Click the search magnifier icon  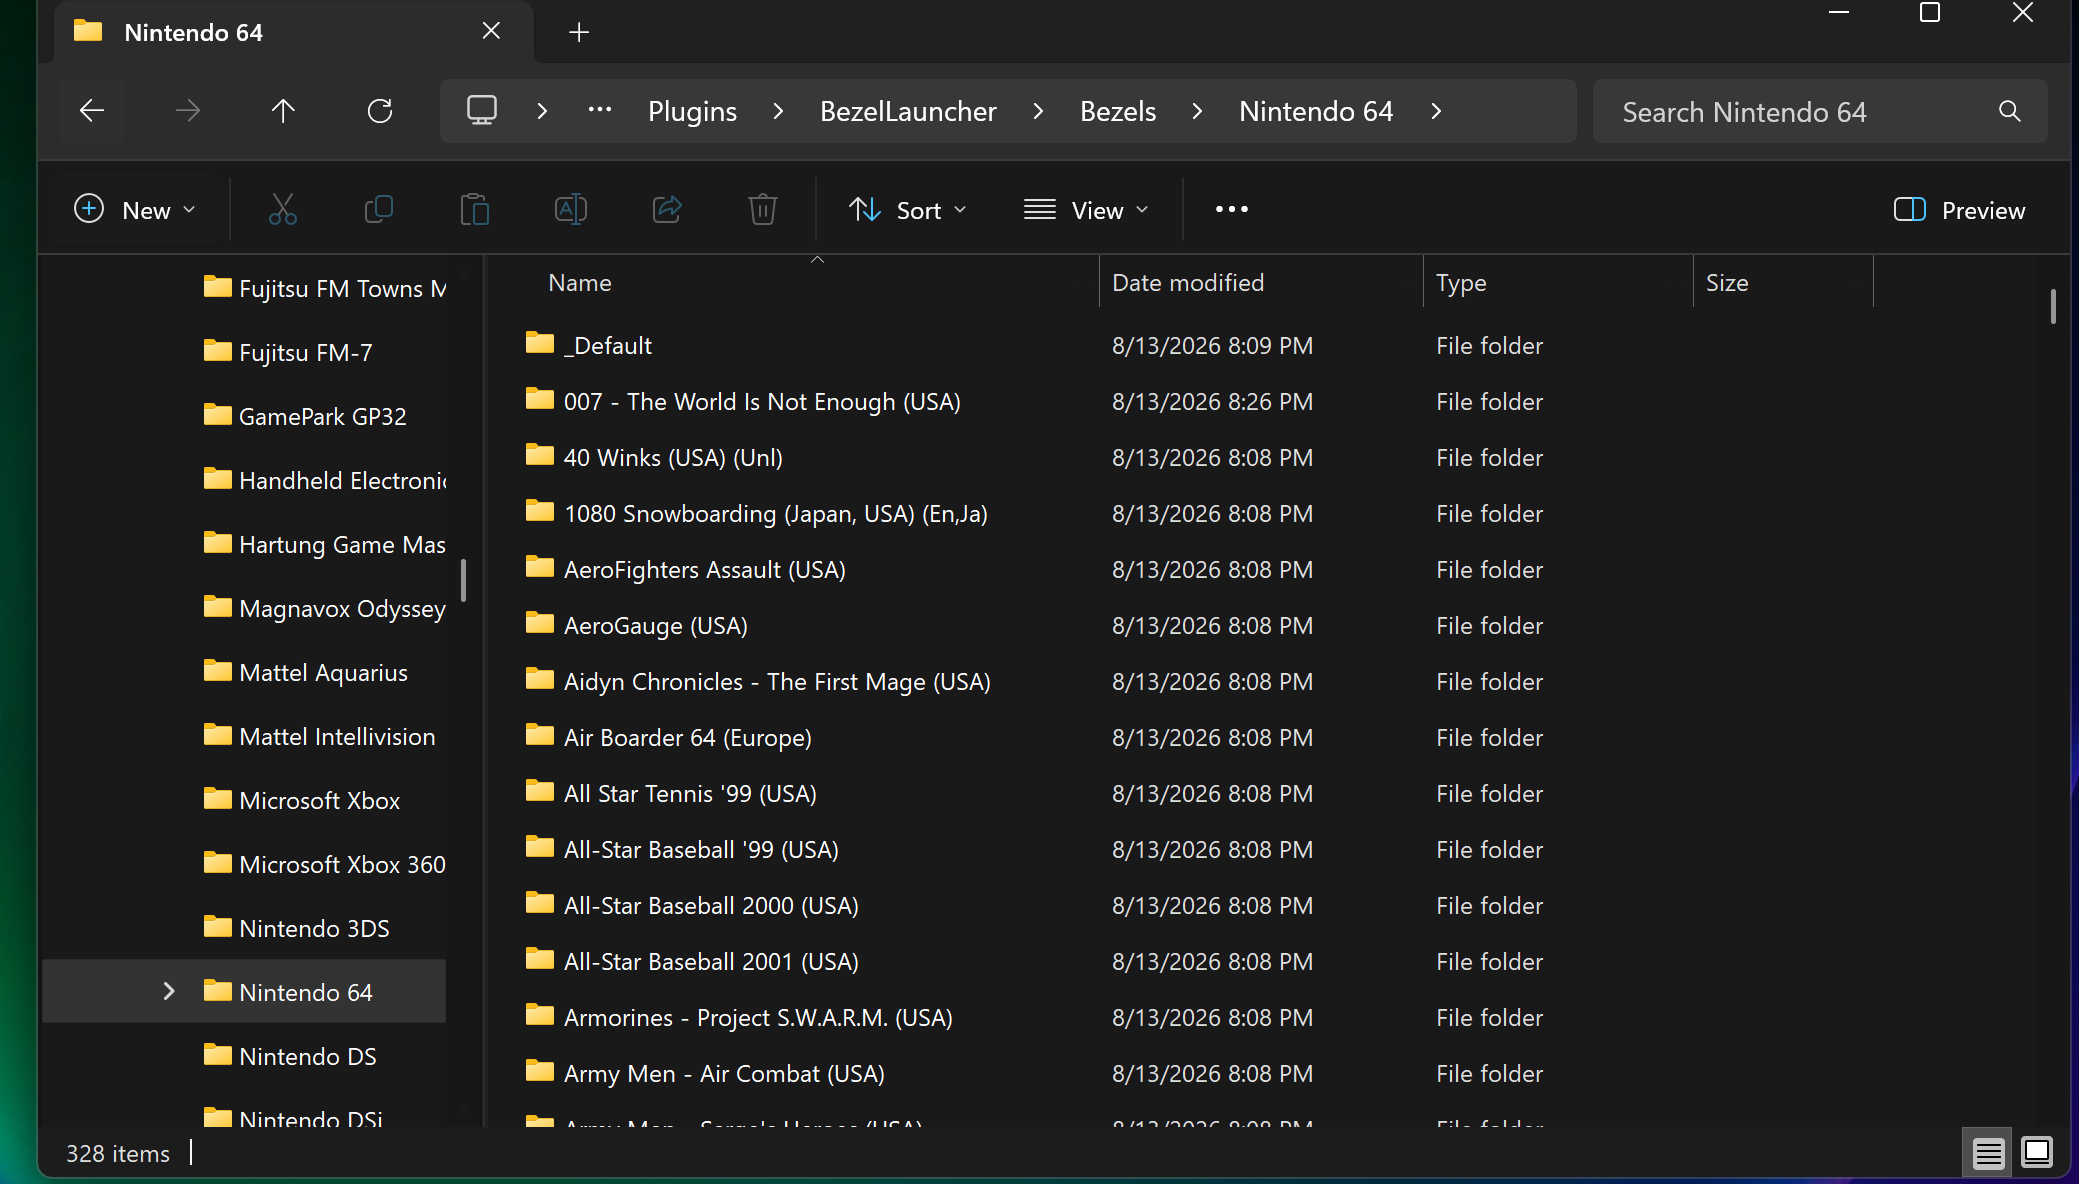(2010, 111)
